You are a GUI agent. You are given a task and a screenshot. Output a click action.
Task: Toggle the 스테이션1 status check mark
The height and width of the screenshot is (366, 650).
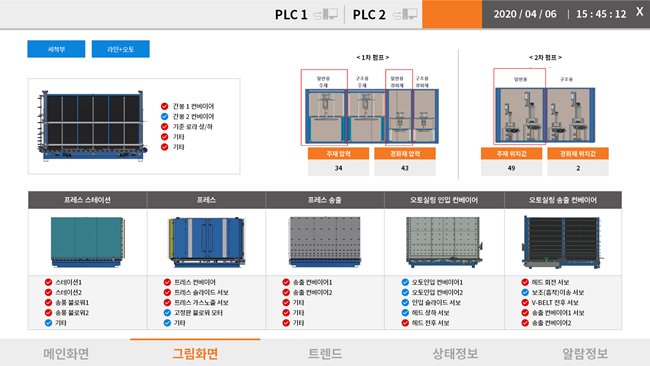click(x=49, y=282)
